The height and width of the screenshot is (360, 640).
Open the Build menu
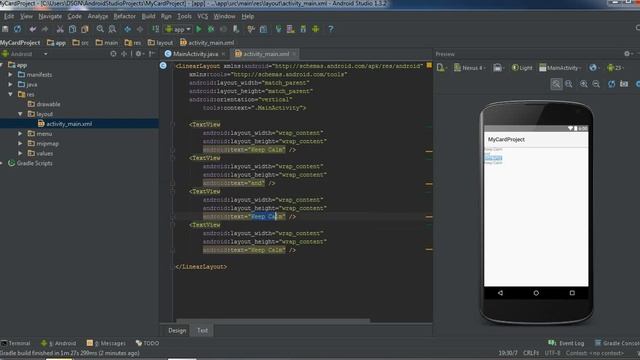click(148, 16)
